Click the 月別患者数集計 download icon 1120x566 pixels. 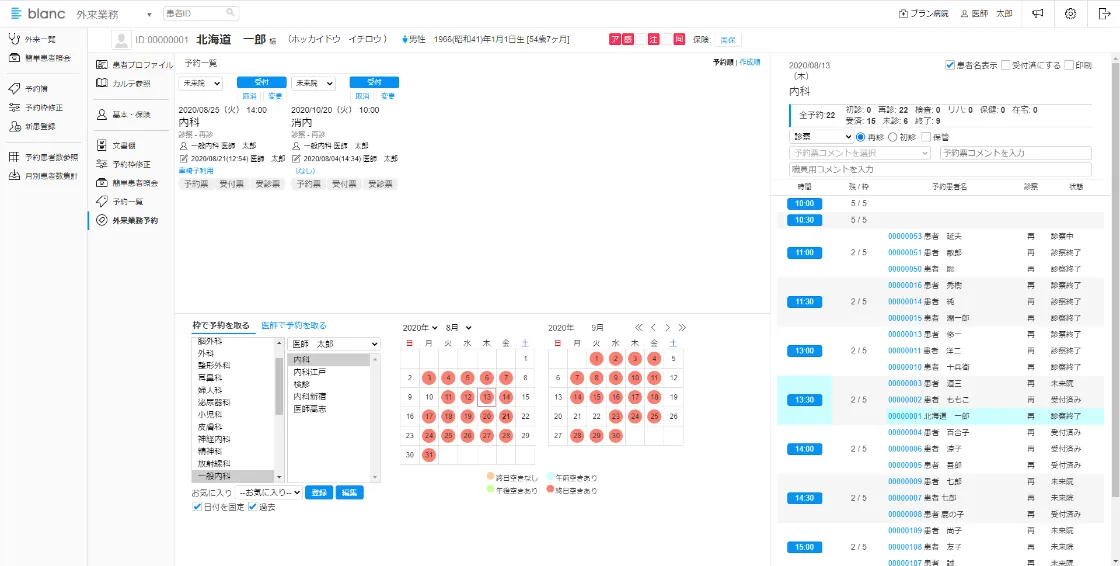click(x=14, y=176)
